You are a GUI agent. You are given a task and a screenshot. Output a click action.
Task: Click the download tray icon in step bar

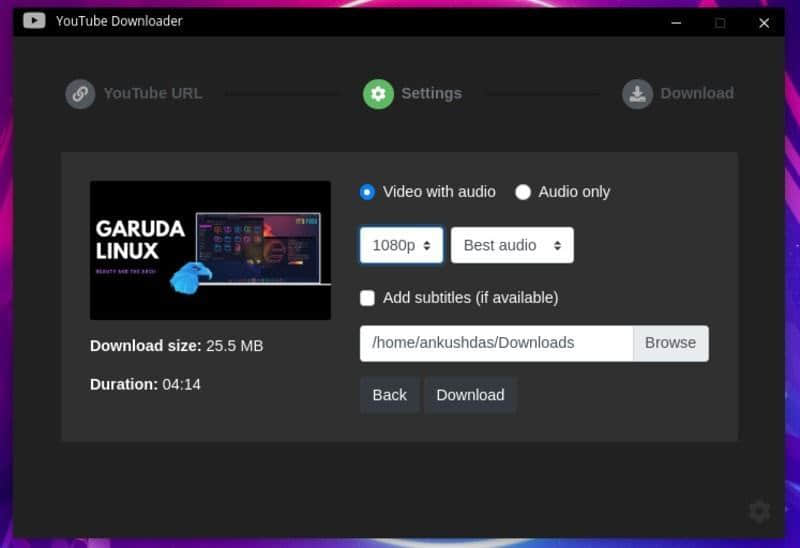637,94
